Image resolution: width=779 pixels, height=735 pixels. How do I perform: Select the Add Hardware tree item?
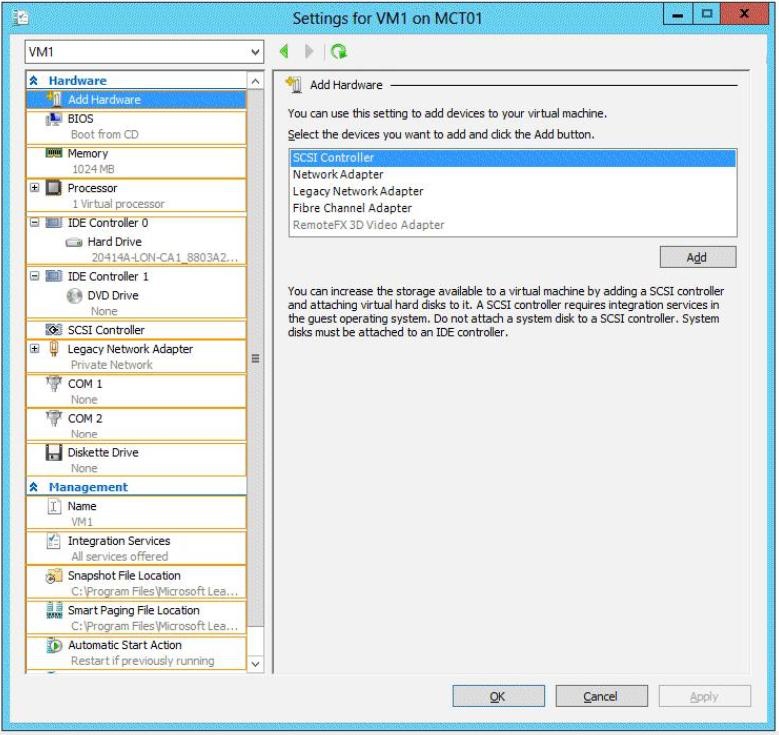click(x=136, y=99)
